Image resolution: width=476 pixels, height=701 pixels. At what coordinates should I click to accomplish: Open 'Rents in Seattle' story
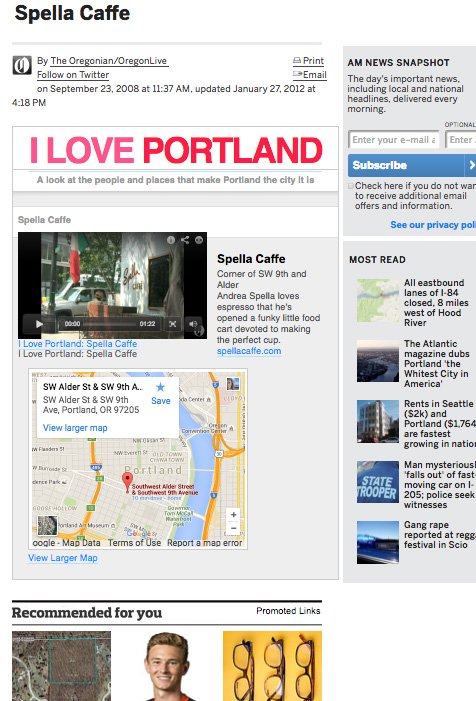pyautogui.click(x=439, y=424)
